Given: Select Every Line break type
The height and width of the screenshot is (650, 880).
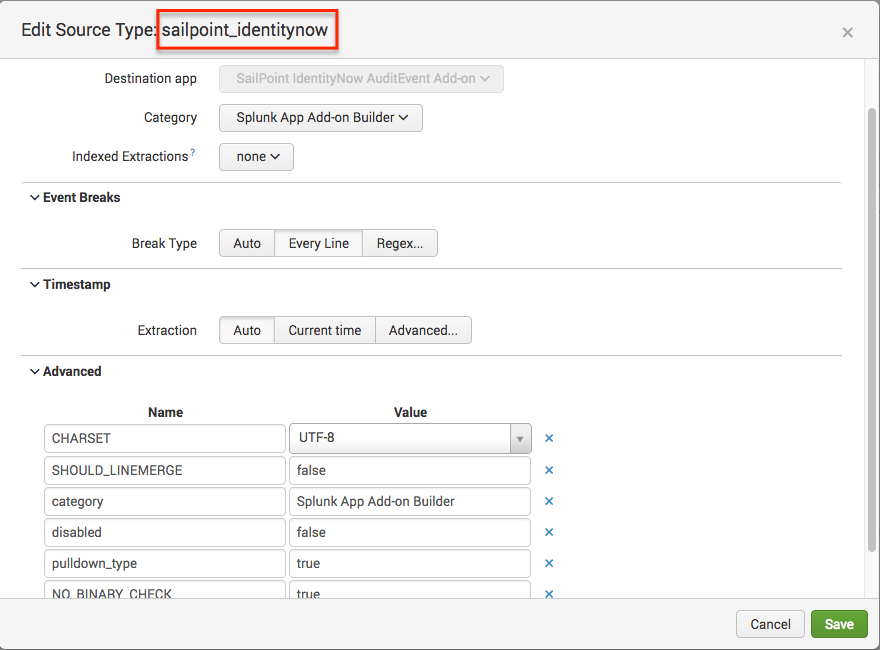Looking at the screenshot, I should 318,243.
